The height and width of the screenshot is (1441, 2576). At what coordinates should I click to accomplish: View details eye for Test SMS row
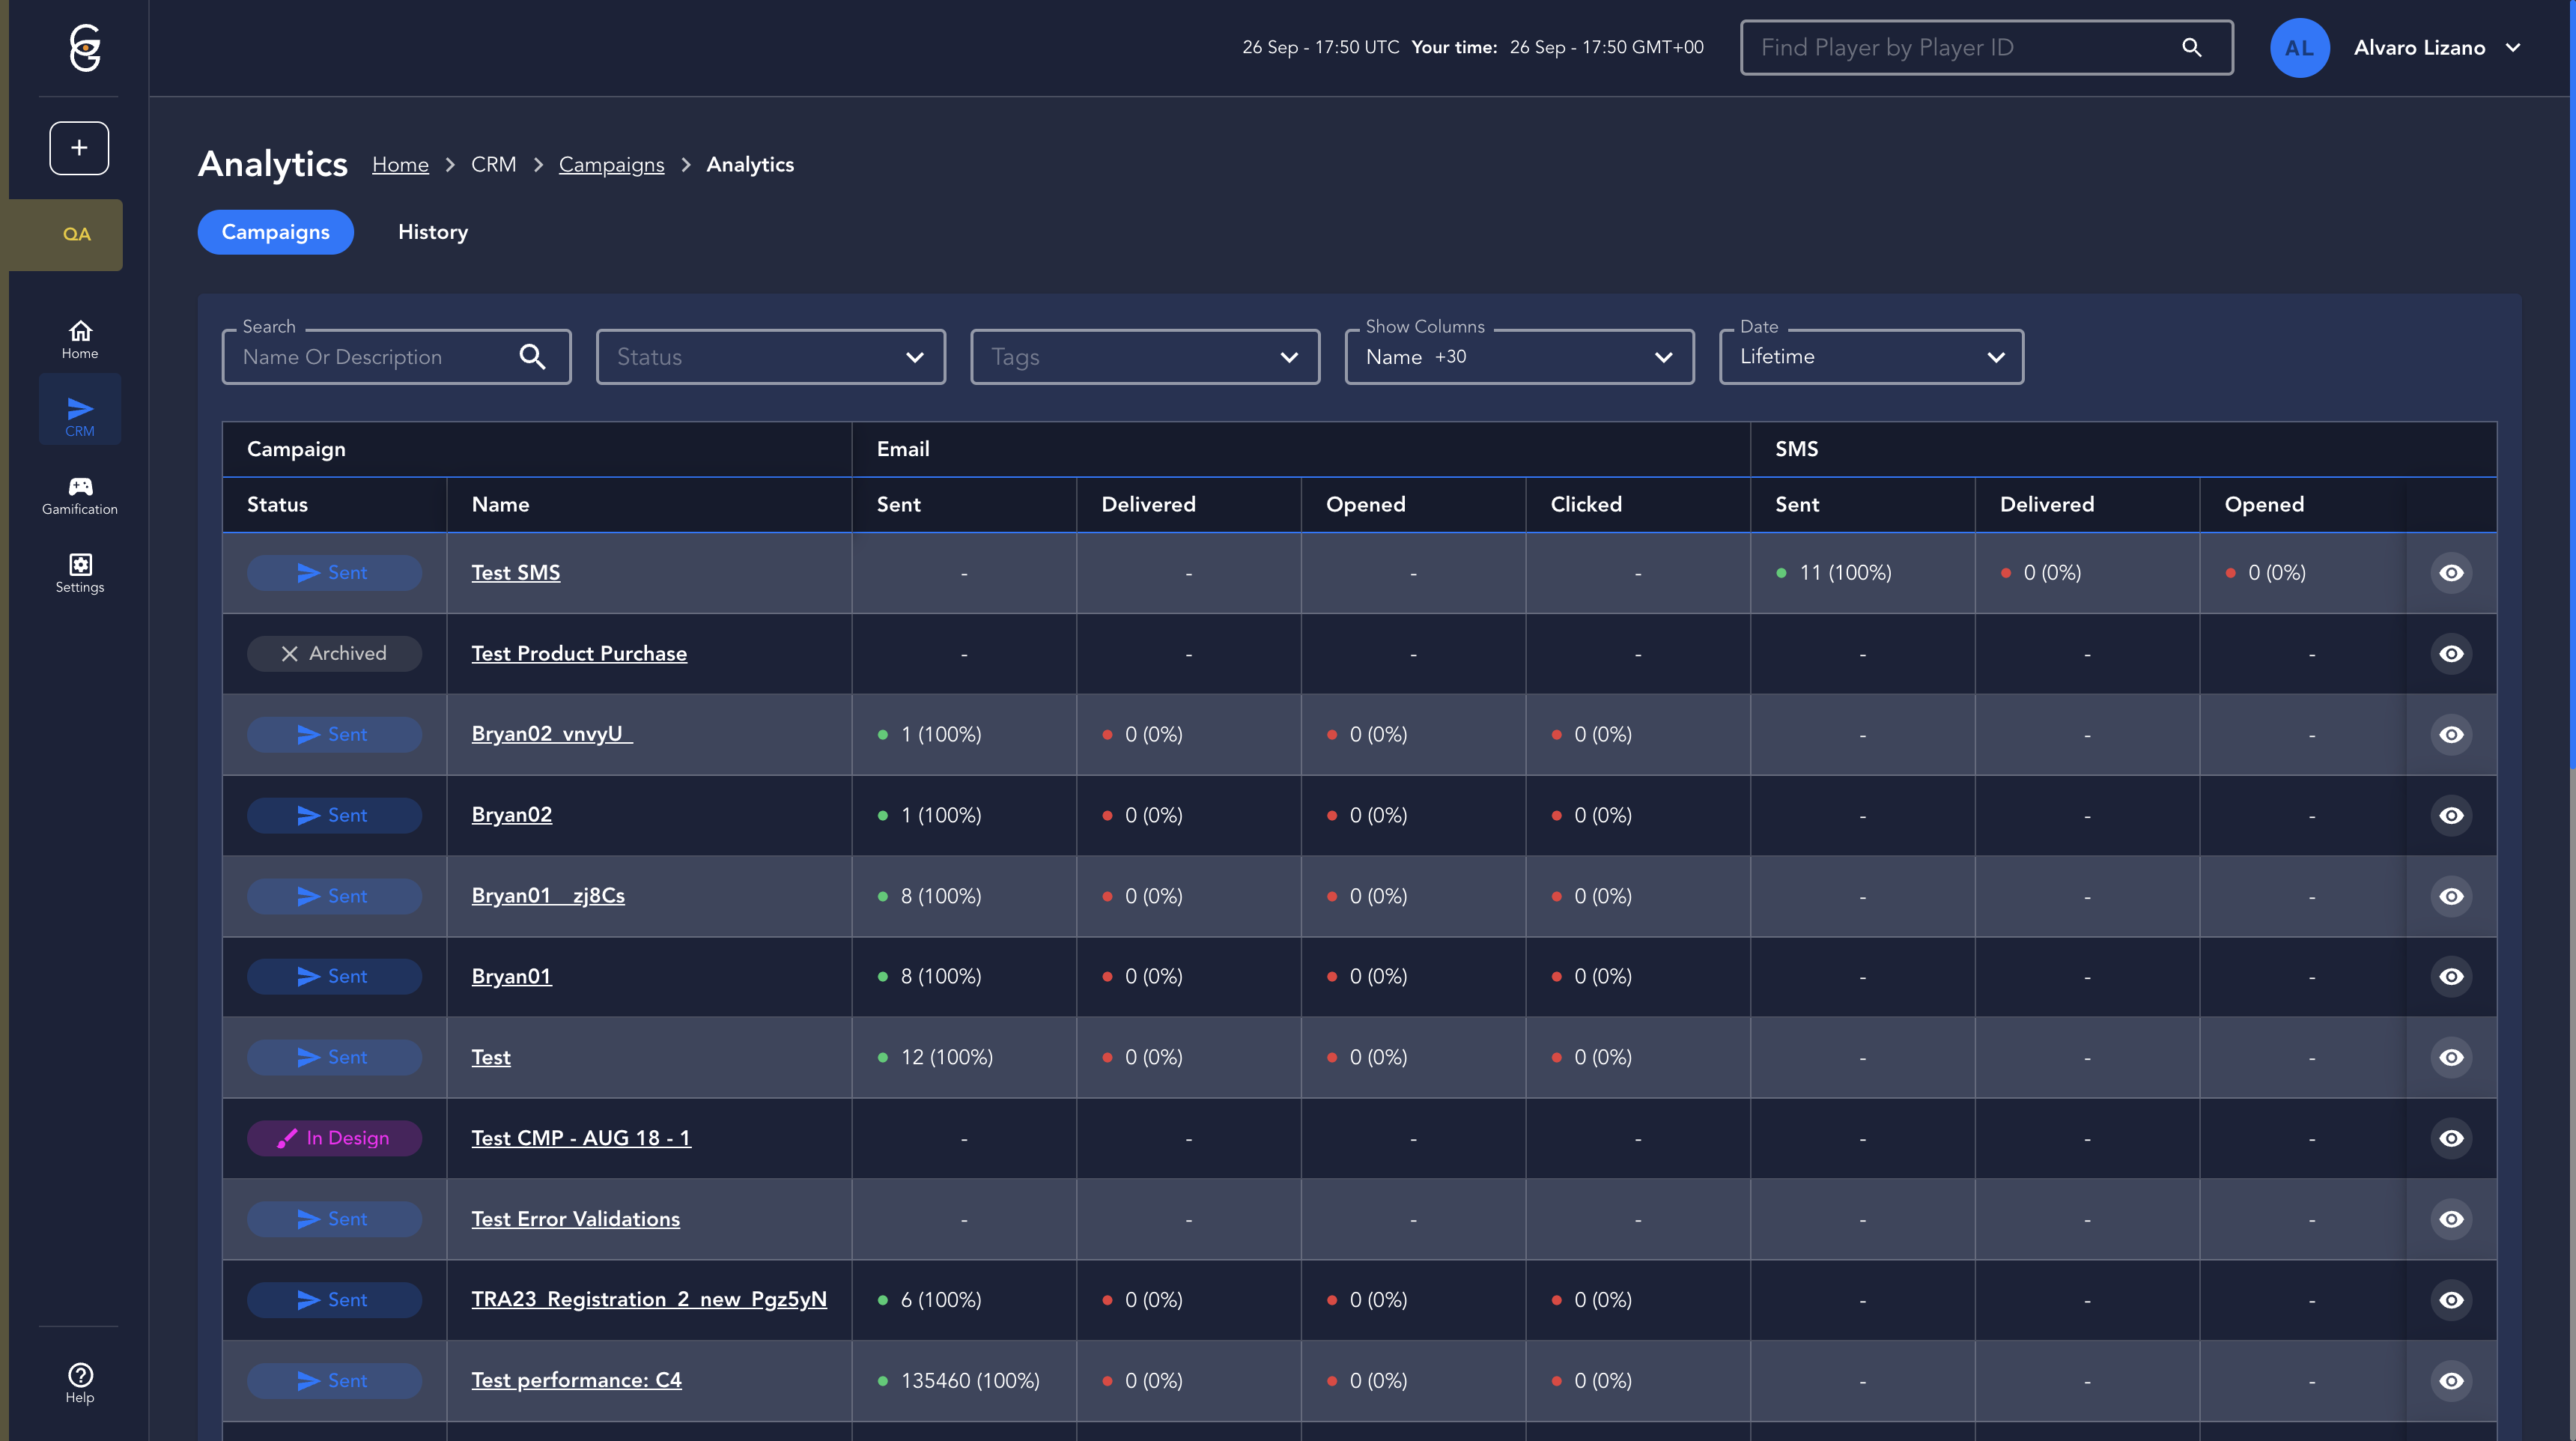coord(2451,573)
